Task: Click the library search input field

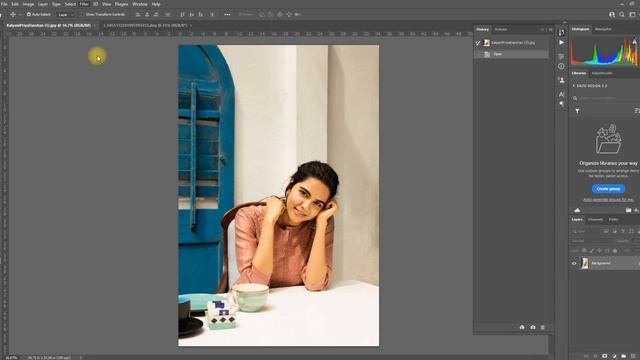Action: [605, 98]
